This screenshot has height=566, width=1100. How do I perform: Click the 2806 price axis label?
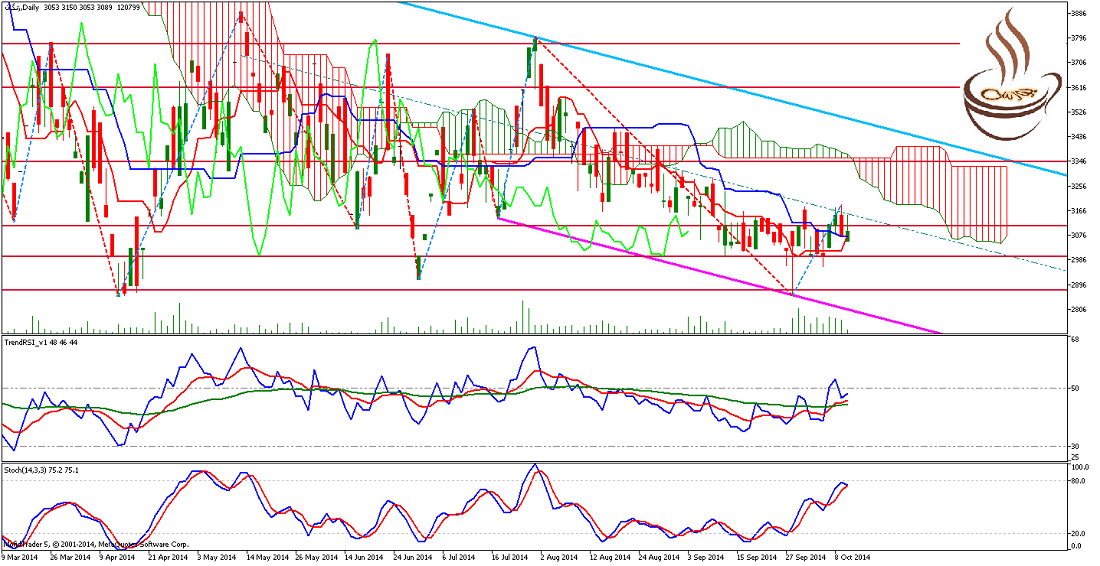[x=1079, y=309]
